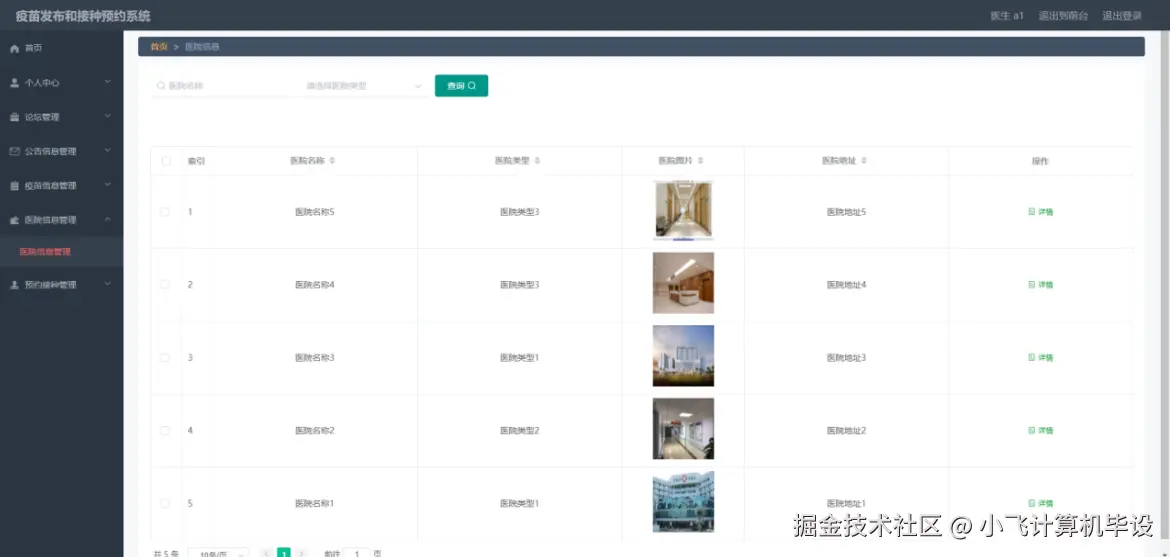Open 详情 for row 医院名称1
The image size is (1171, 557).
(x=1041, y=503)
